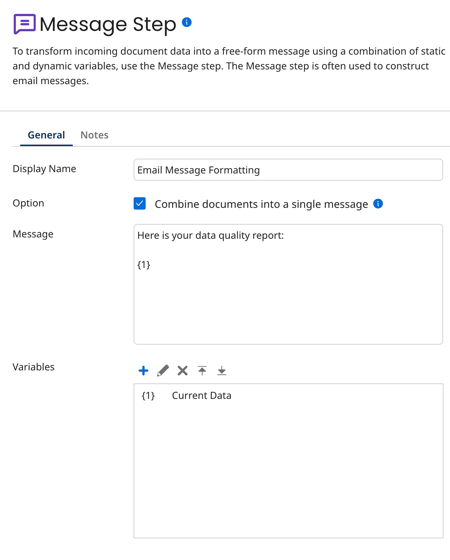The width and height of the screenshot is (450, 560).
Task: Click the Message Step heading text
Action: 108,24
